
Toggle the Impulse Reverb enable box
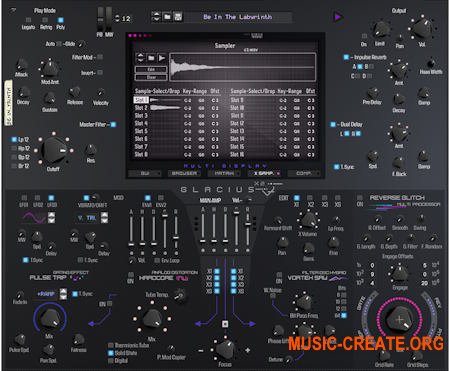coord(346,57)
